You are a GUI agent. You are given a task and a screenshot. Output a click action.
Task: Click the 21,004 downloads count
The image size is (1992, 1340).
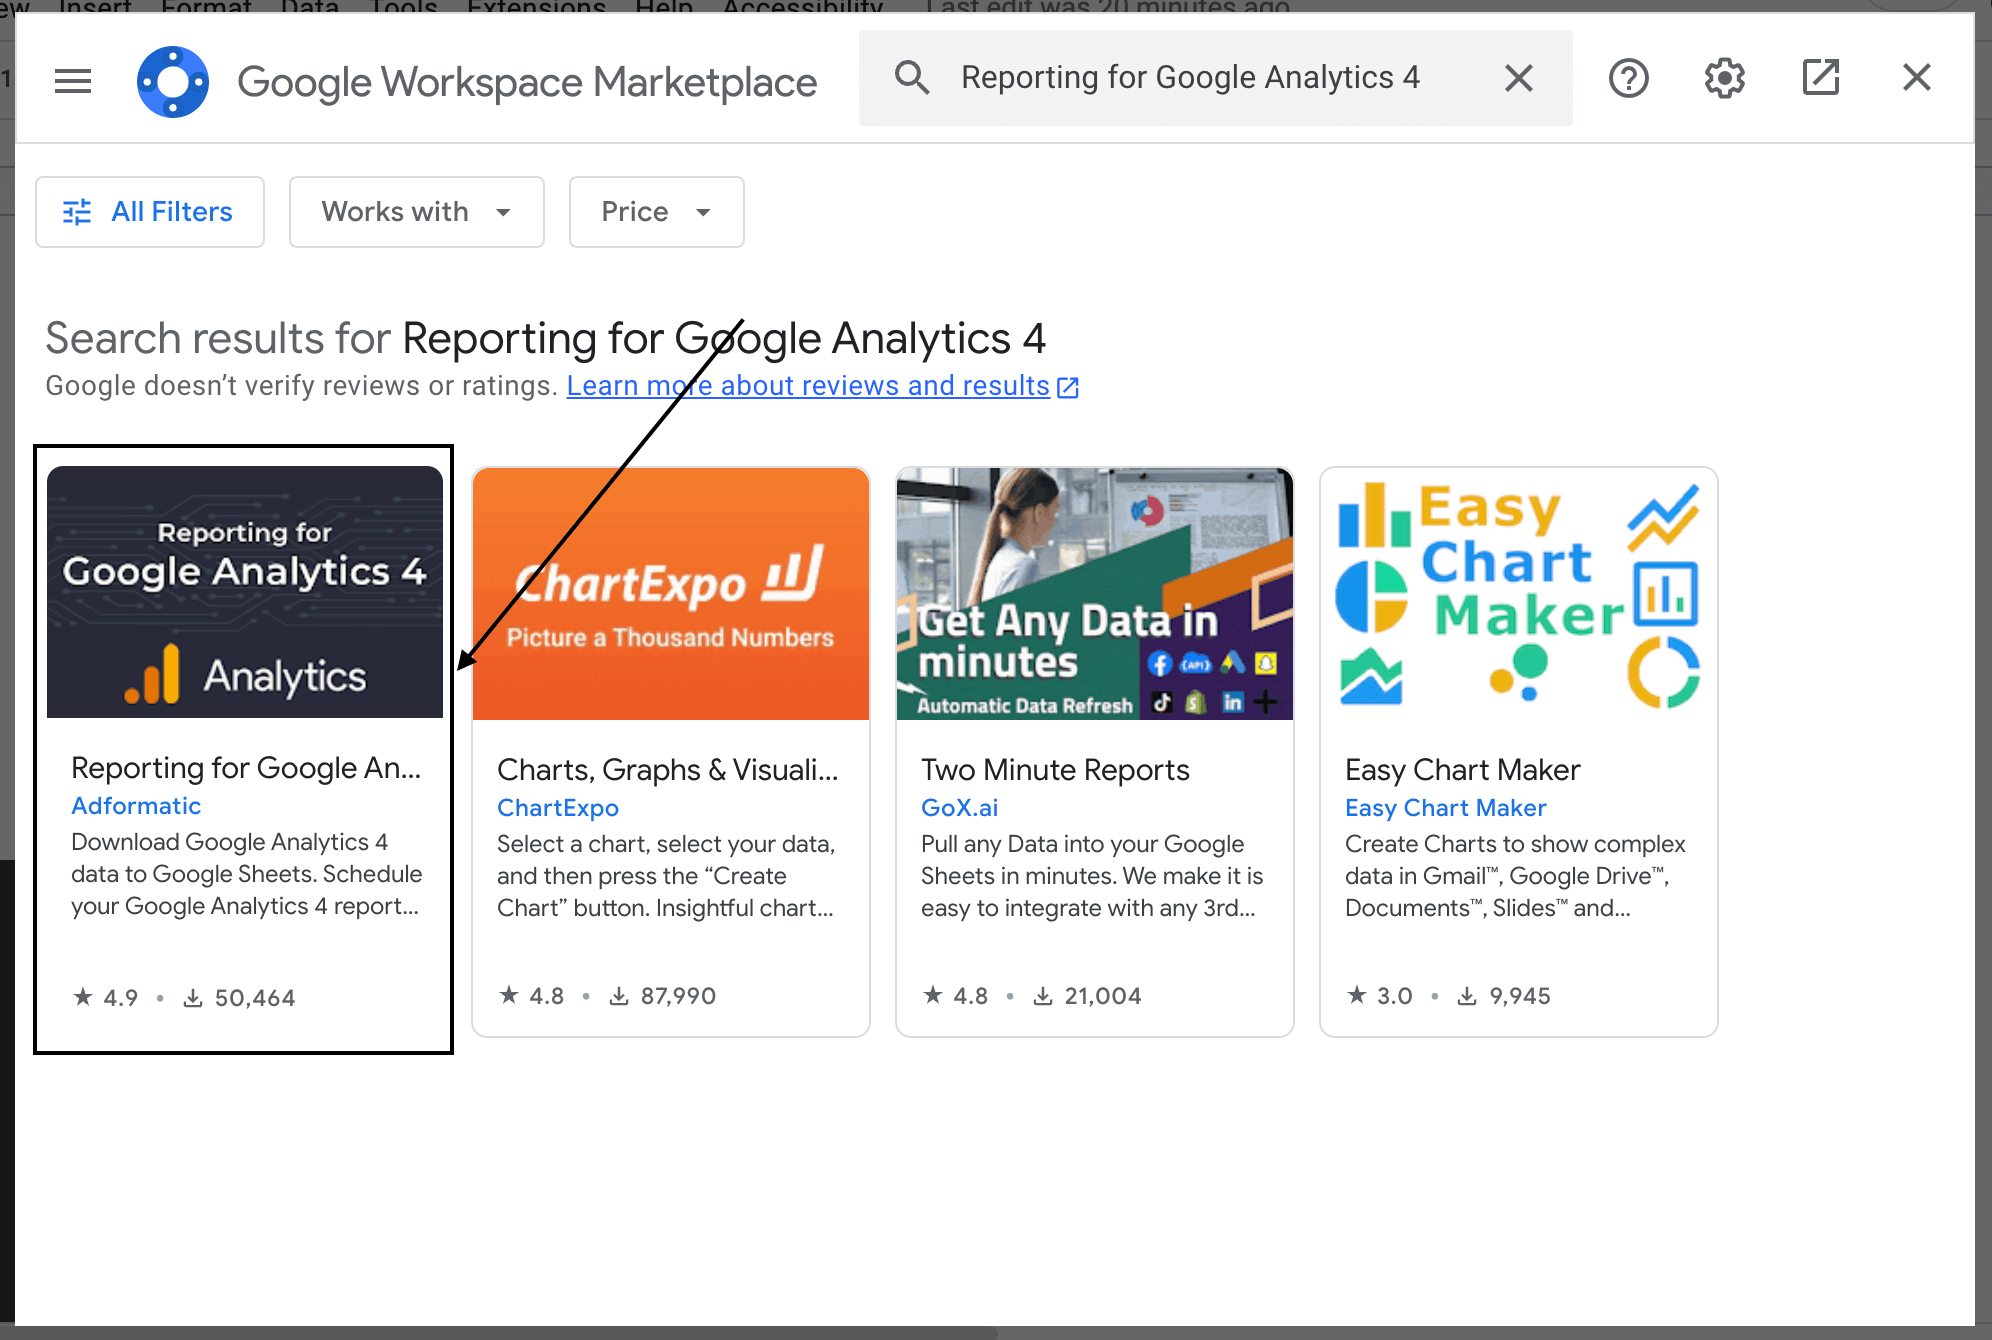coord(1087,996)
